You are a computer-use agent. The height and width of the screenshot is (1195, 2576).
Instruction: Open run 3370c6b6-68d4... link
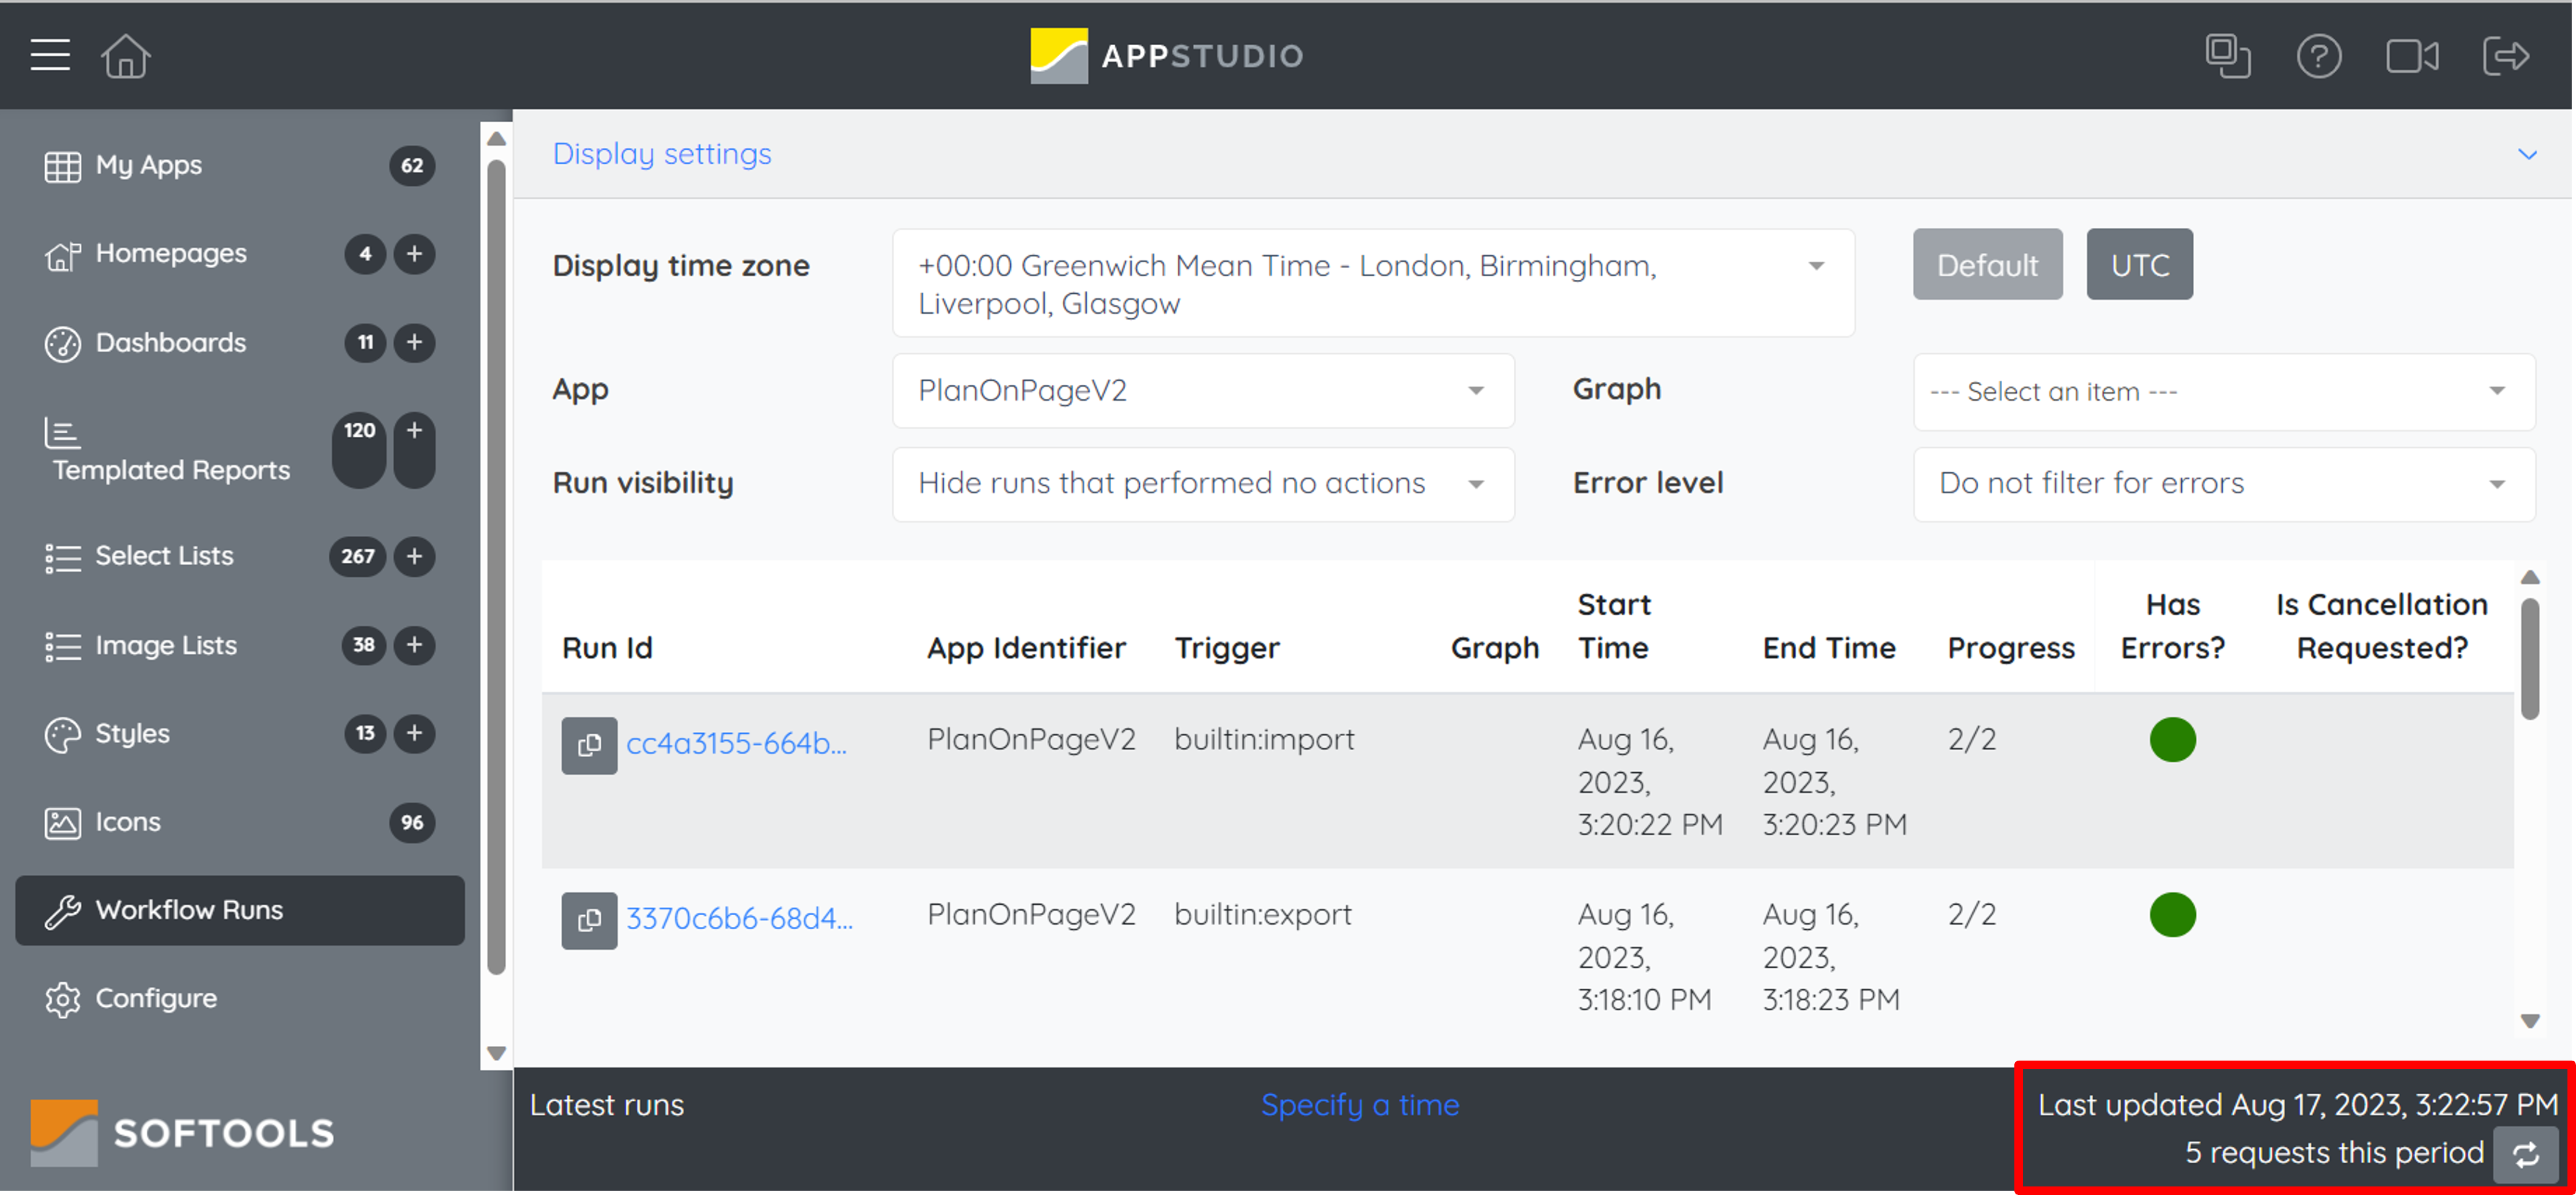click(x=739, y=919)
